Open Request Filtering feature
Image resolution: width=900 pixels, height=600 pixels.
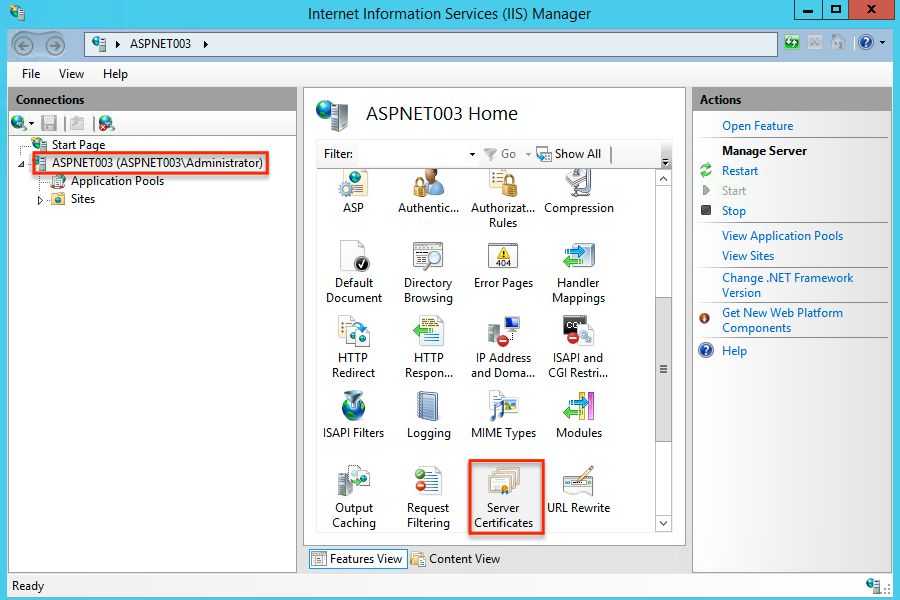pyautogui.click(x=428, y=497)
